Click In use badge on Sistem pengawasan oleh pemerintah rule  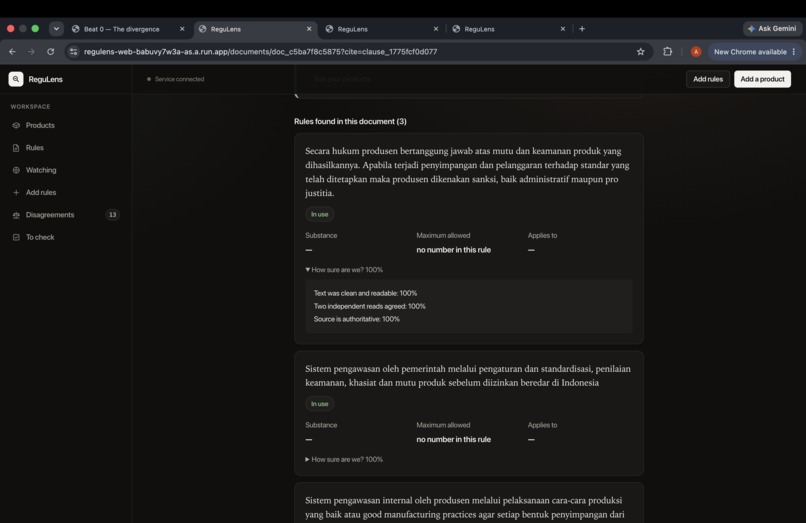click(319, 404)
